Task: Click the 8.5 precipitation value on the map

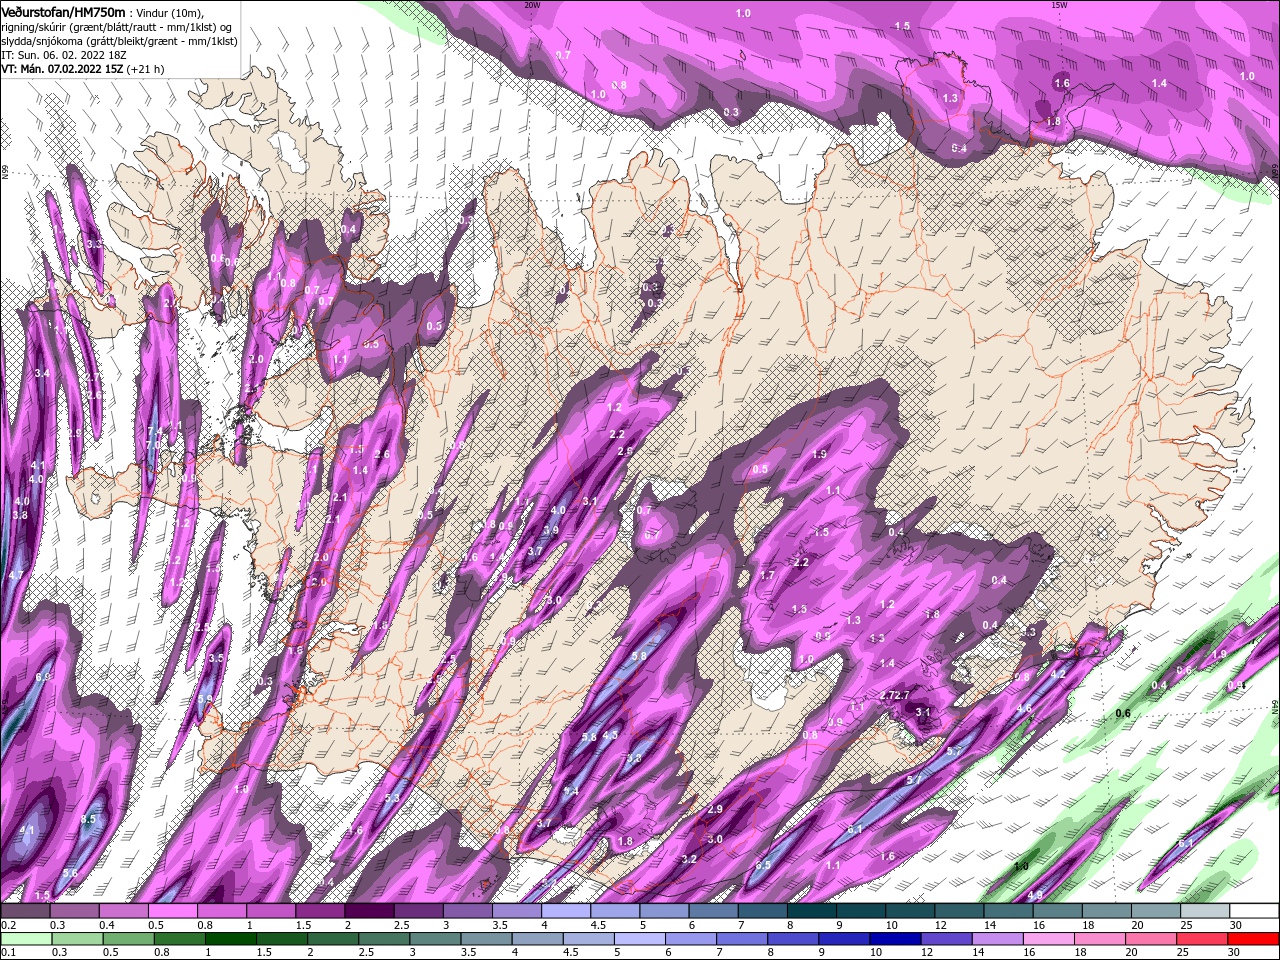Action: tap(88, 819)
